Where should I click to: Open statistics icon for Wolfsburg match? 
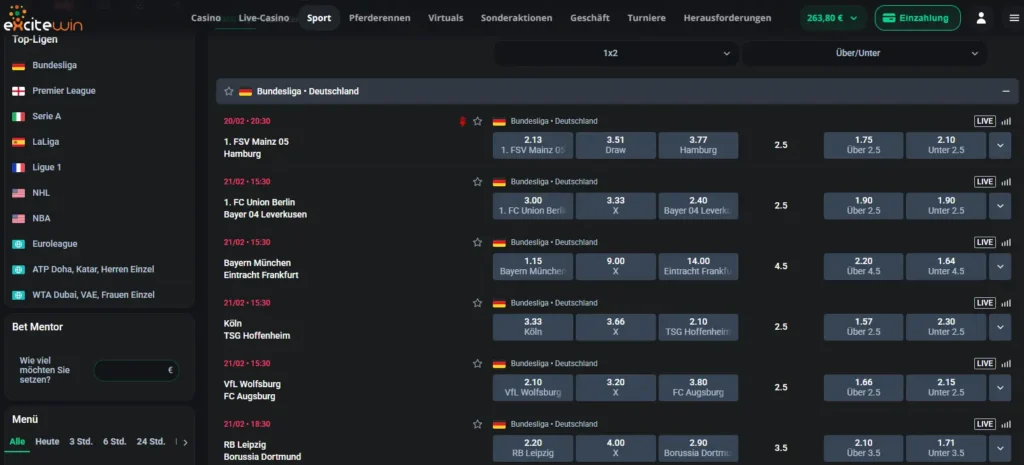pyautogui.click(x=1006, y=363)
